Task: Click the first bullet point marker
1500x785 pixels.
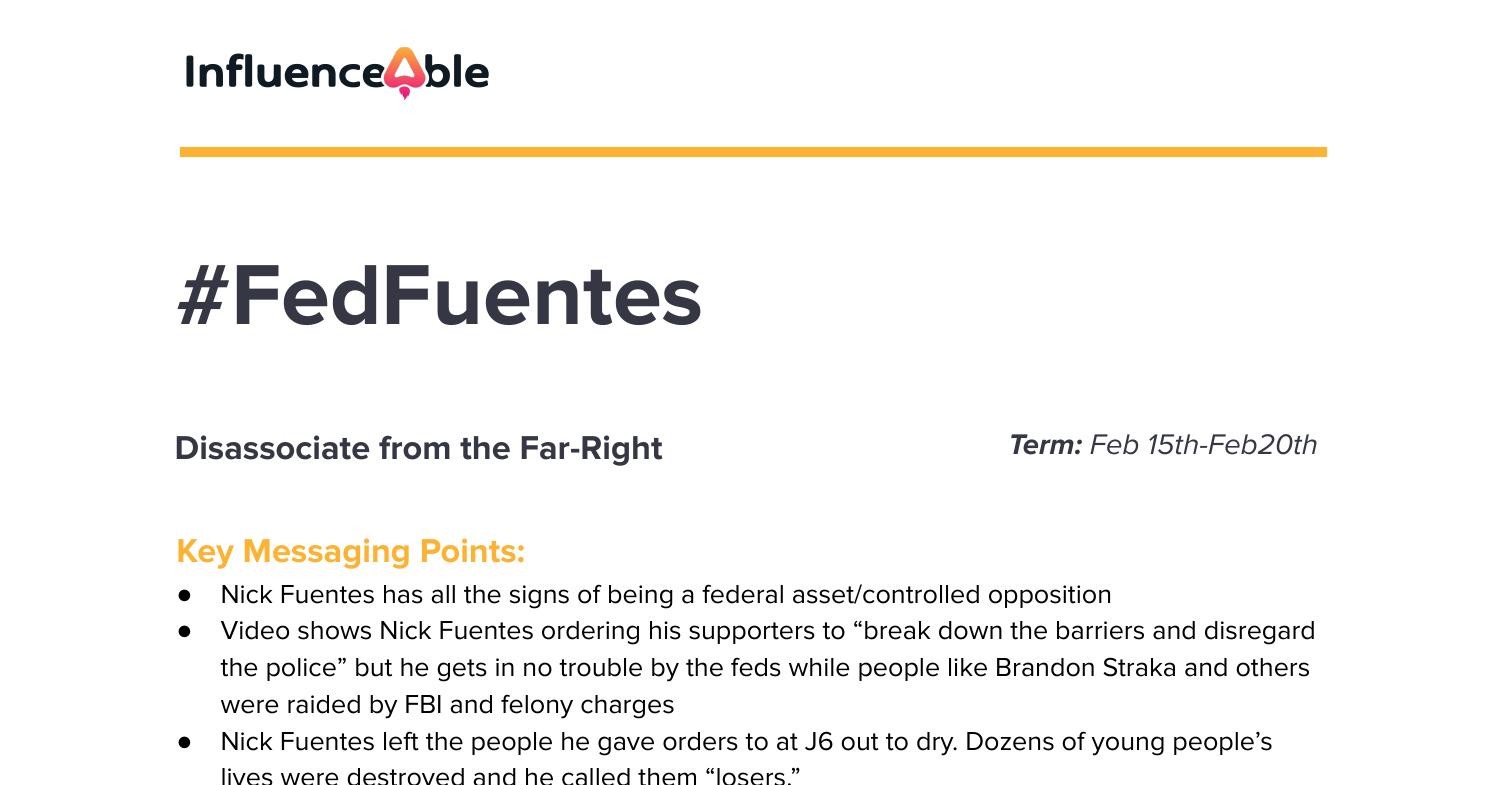Action: click(185, 595)
